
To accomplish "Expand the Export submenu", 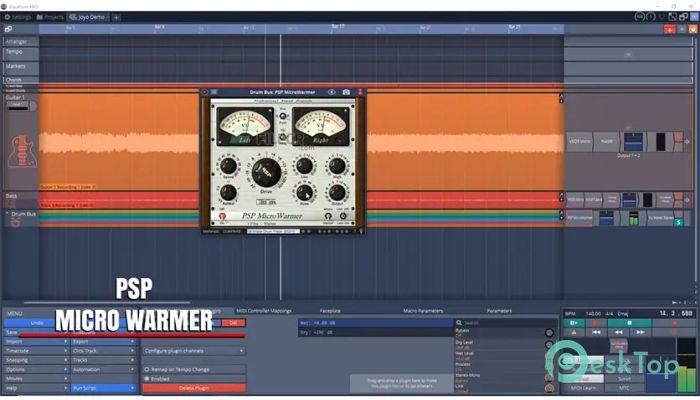I will [x=103, y=342].
